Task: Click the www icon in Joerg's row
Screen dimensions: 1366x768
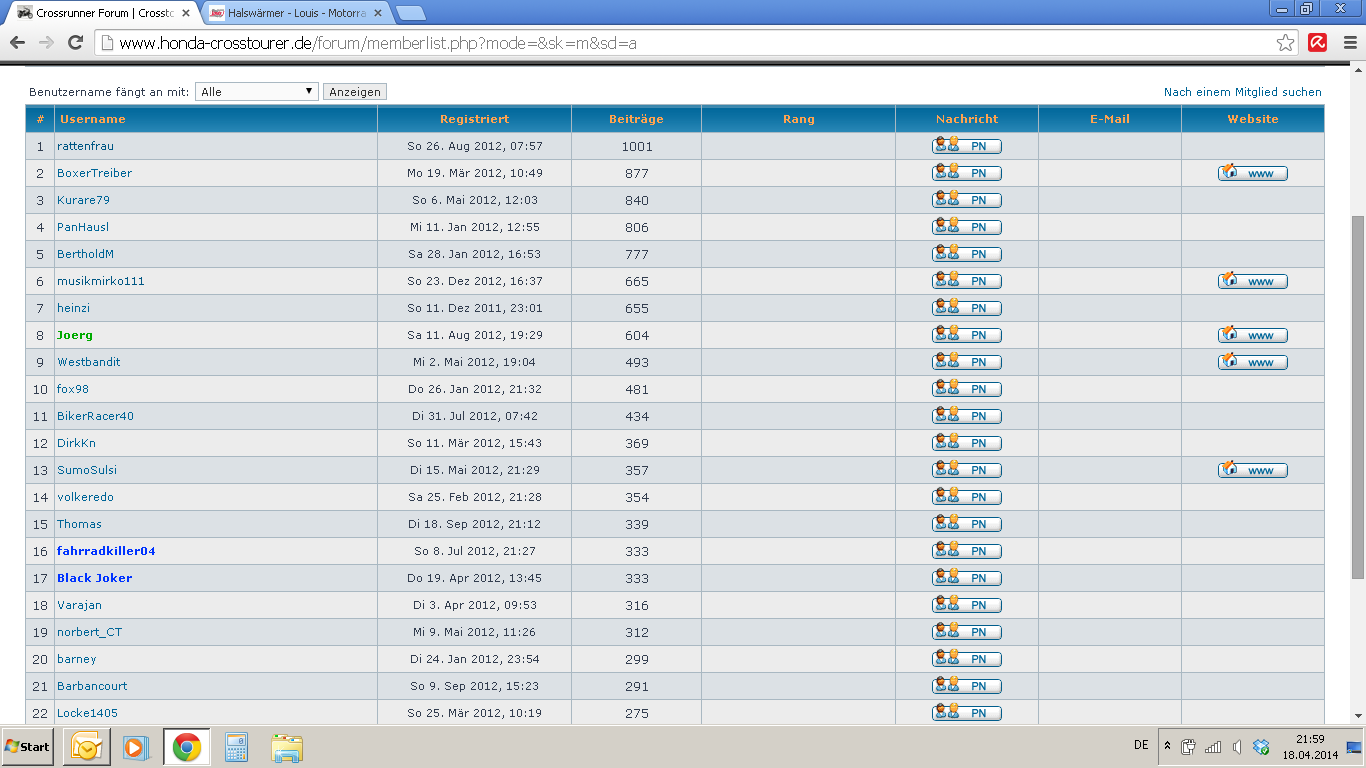Action: (1252, 336)
